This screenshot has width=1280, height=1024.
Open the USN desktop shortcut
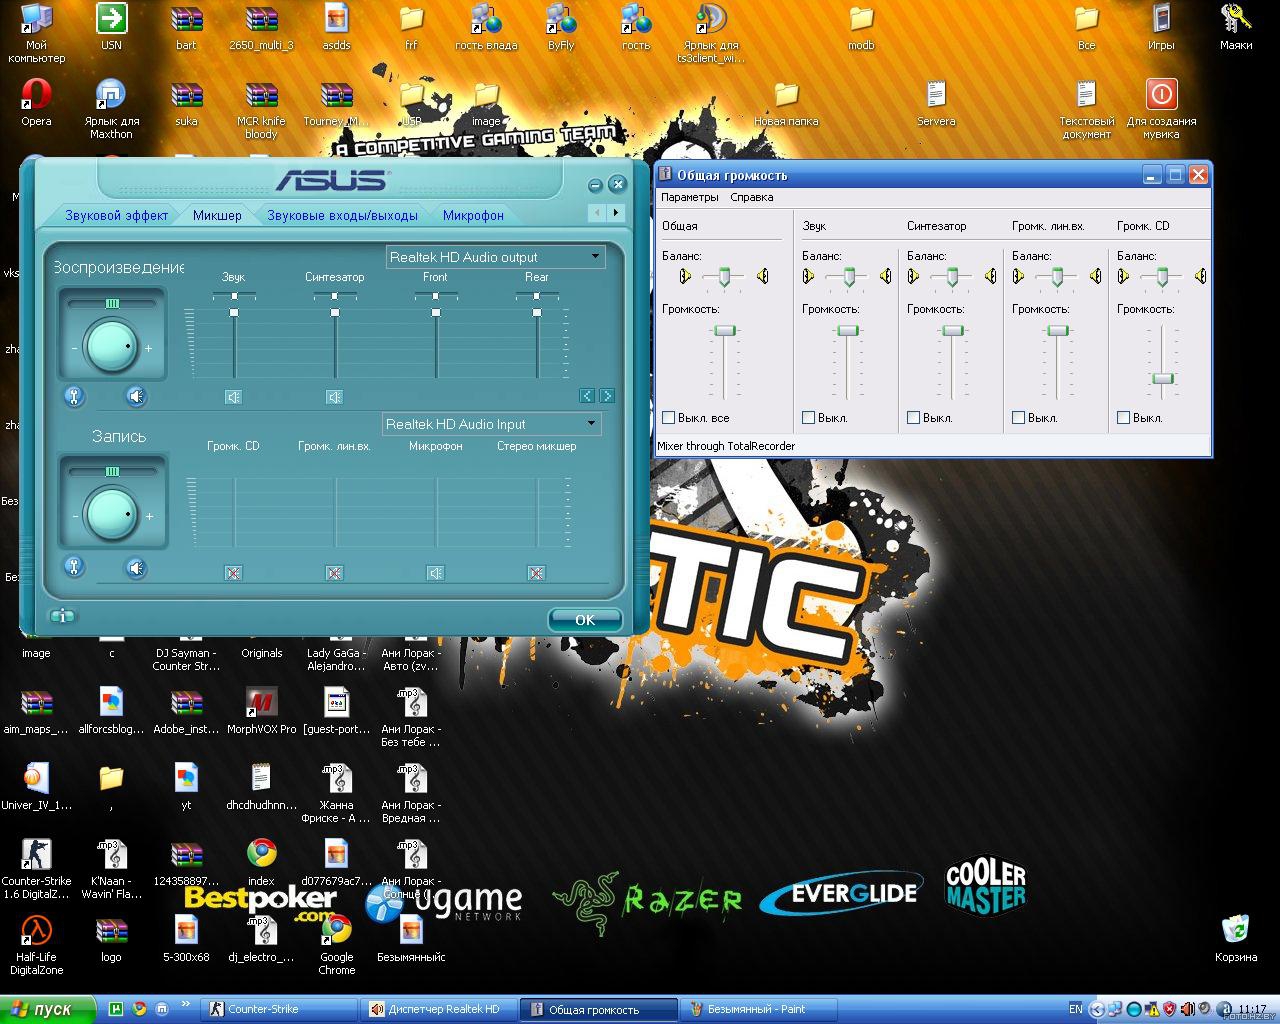tap(111, 27)
